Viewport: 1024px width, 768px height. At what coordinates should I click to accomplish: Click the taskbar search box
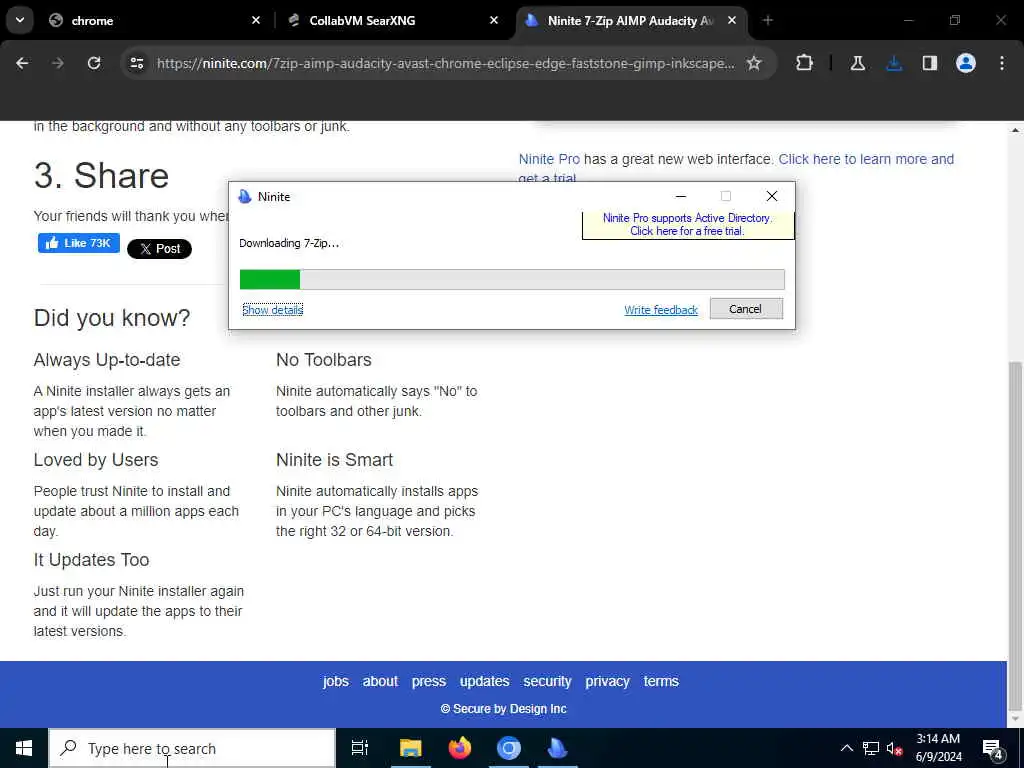(x=193, y=748)
